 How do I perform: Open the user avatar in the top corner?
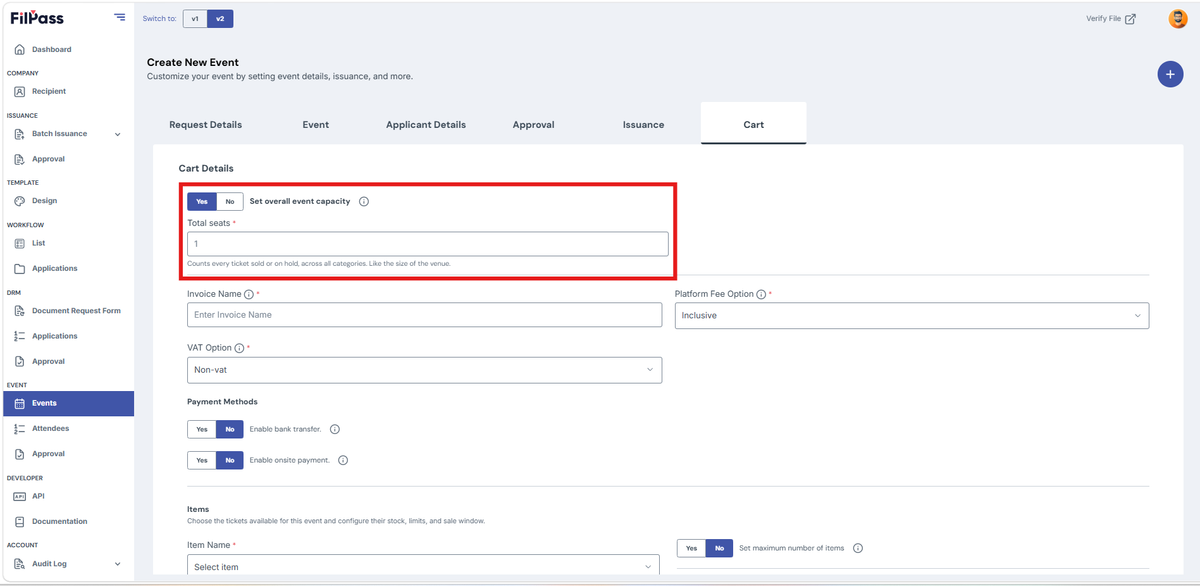(1177, 18)
